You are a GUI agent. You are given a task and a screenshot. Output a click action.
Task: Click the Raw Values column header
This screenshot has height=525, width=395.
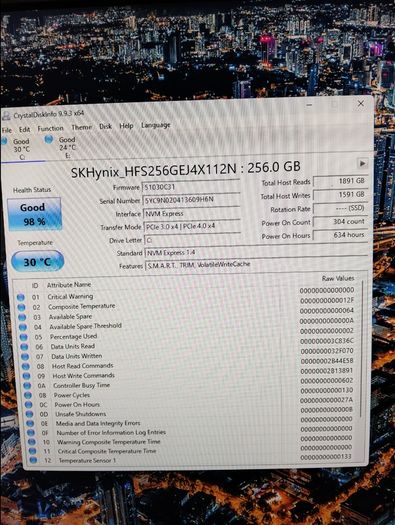(338, 278)
